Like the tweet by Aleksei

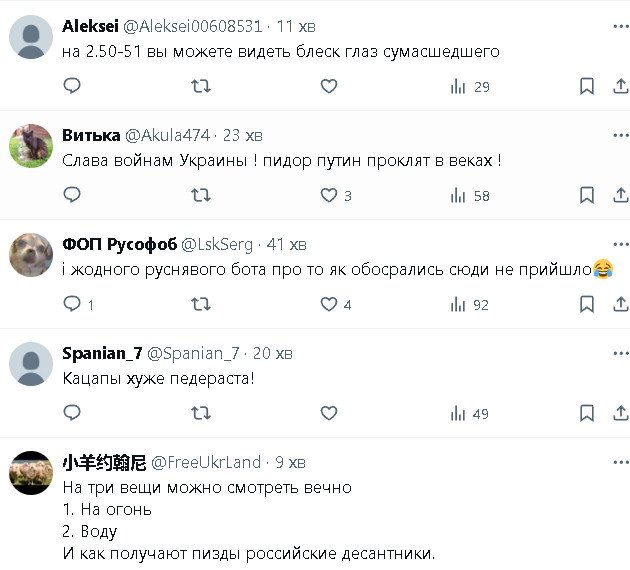tap(328, 87)
